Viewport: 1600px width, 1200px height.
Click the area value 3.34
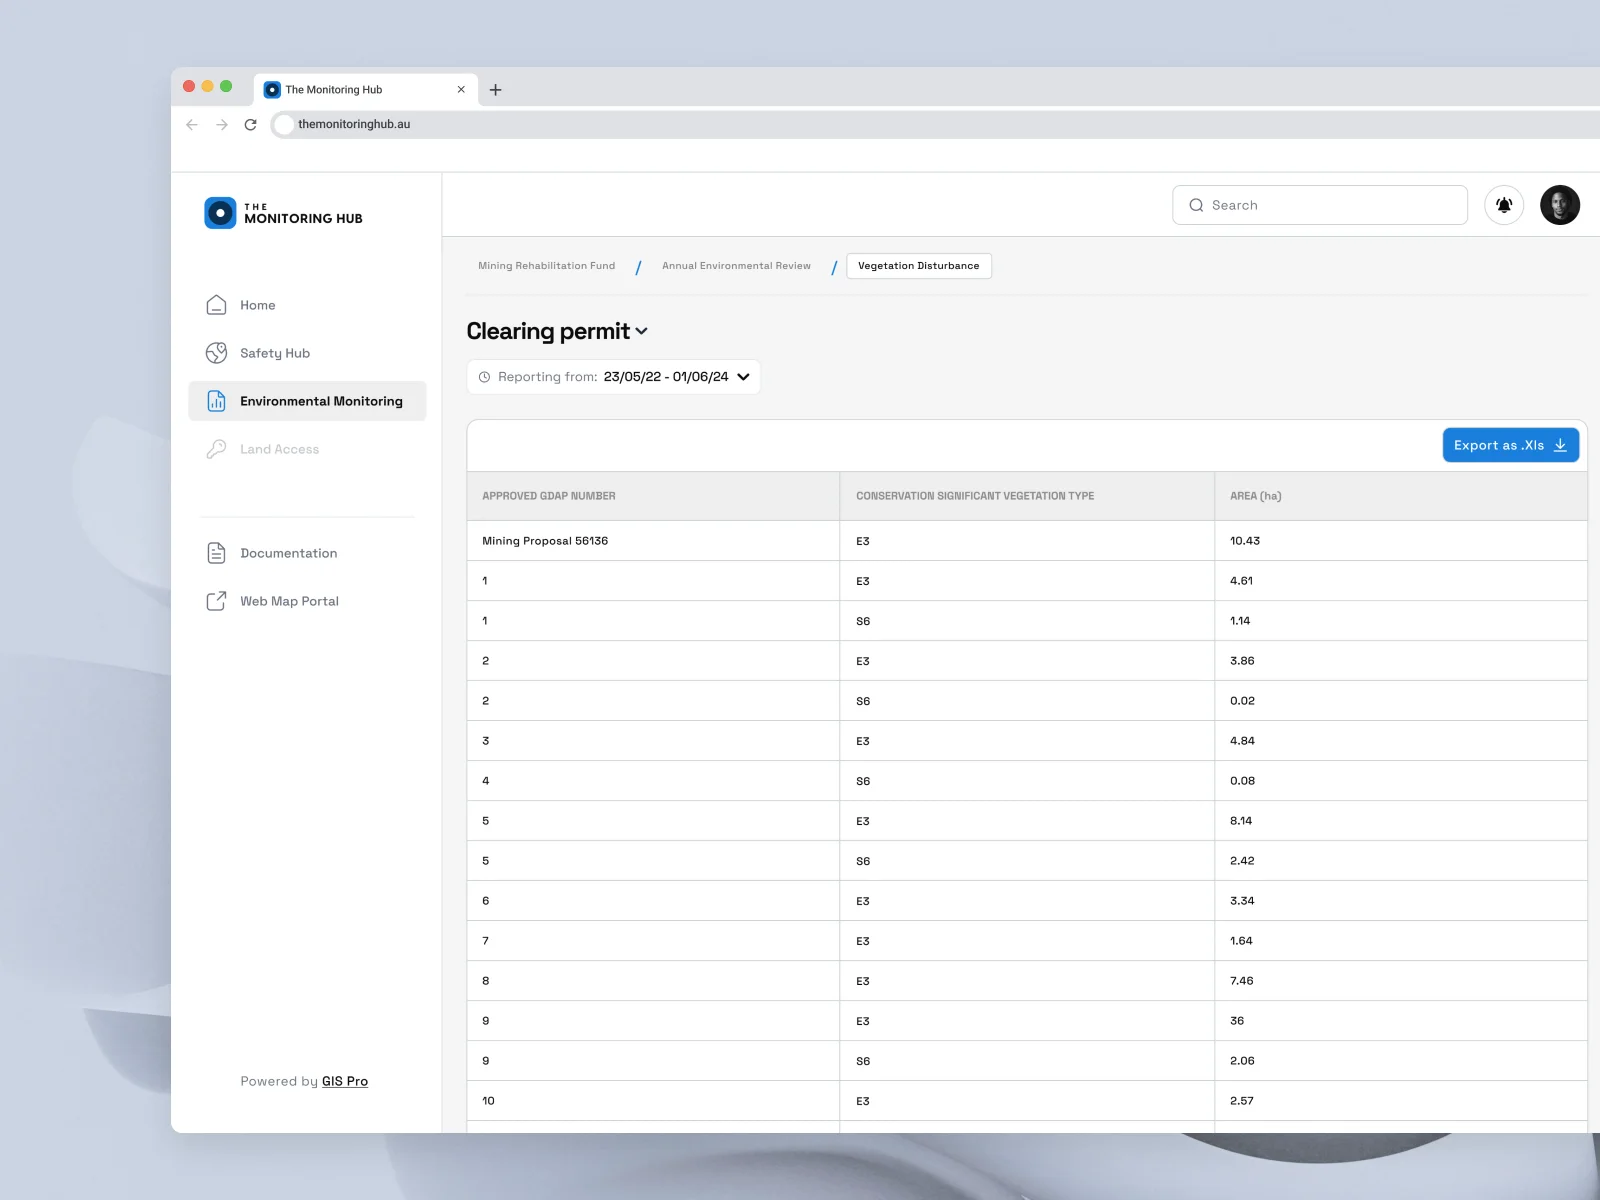[x=1242, y=901]
